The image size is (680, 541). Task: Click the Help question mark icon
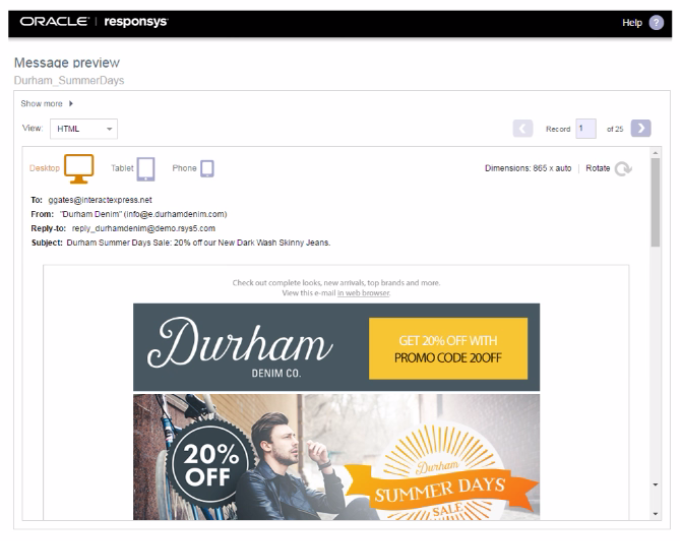tap(656, 23)
